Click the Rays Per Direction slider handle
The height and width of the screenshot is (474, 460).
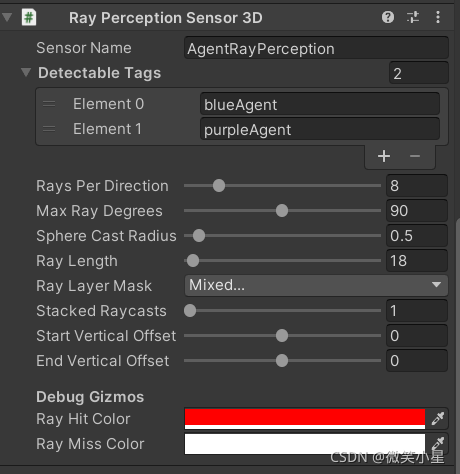[x=219, y=186]
